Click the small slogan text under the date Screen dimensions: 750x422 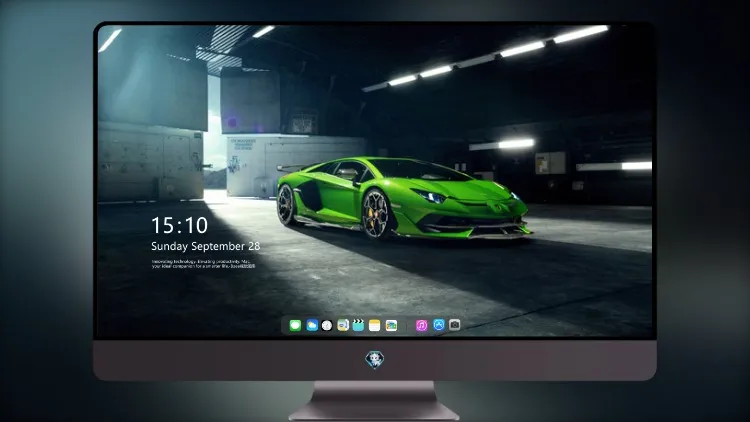pyautogui.click(x=204, y=264)
